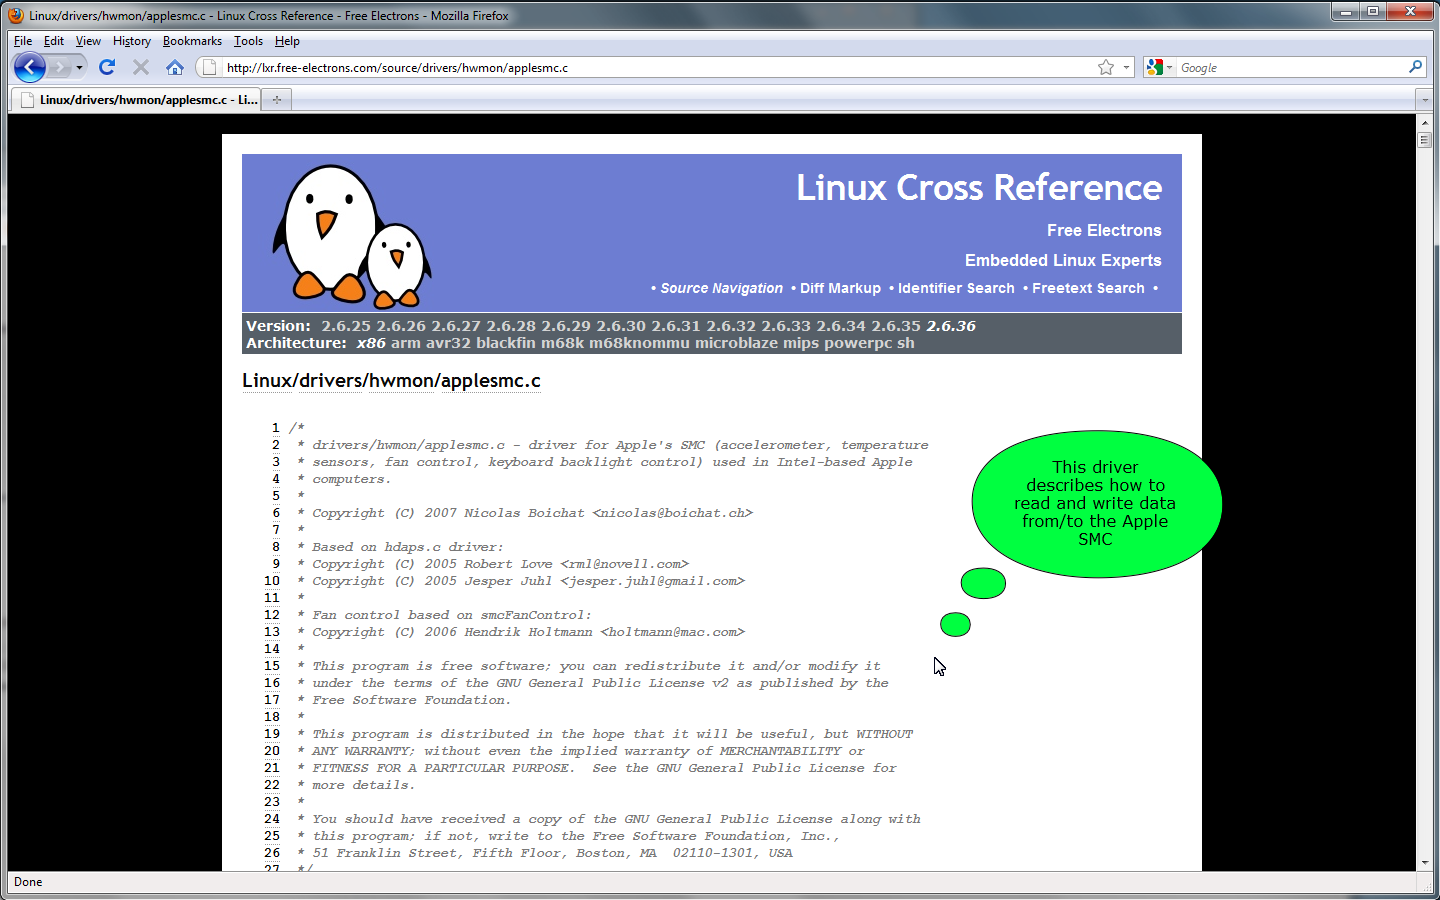This screenshot has height=900, width=1440.
Task: Click the Back navigation arrow button
Action: 30,67
